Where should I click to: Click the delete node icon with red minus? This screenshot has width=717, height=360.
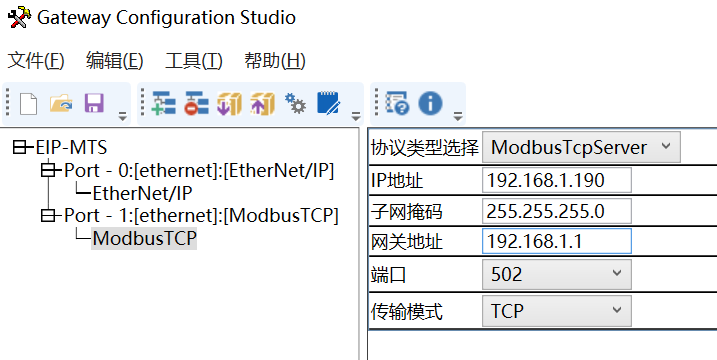[197, 103]
